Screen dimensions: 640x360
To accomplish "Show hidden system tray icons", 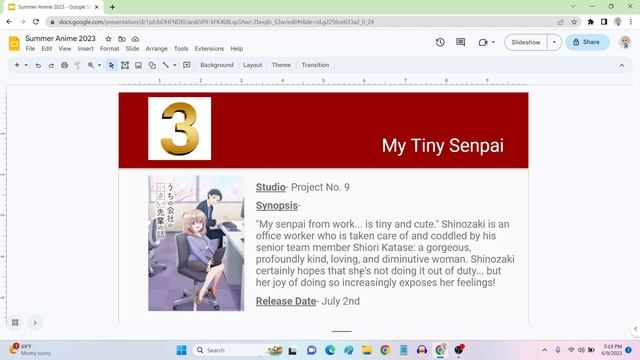I will click(x=544, y=350).
